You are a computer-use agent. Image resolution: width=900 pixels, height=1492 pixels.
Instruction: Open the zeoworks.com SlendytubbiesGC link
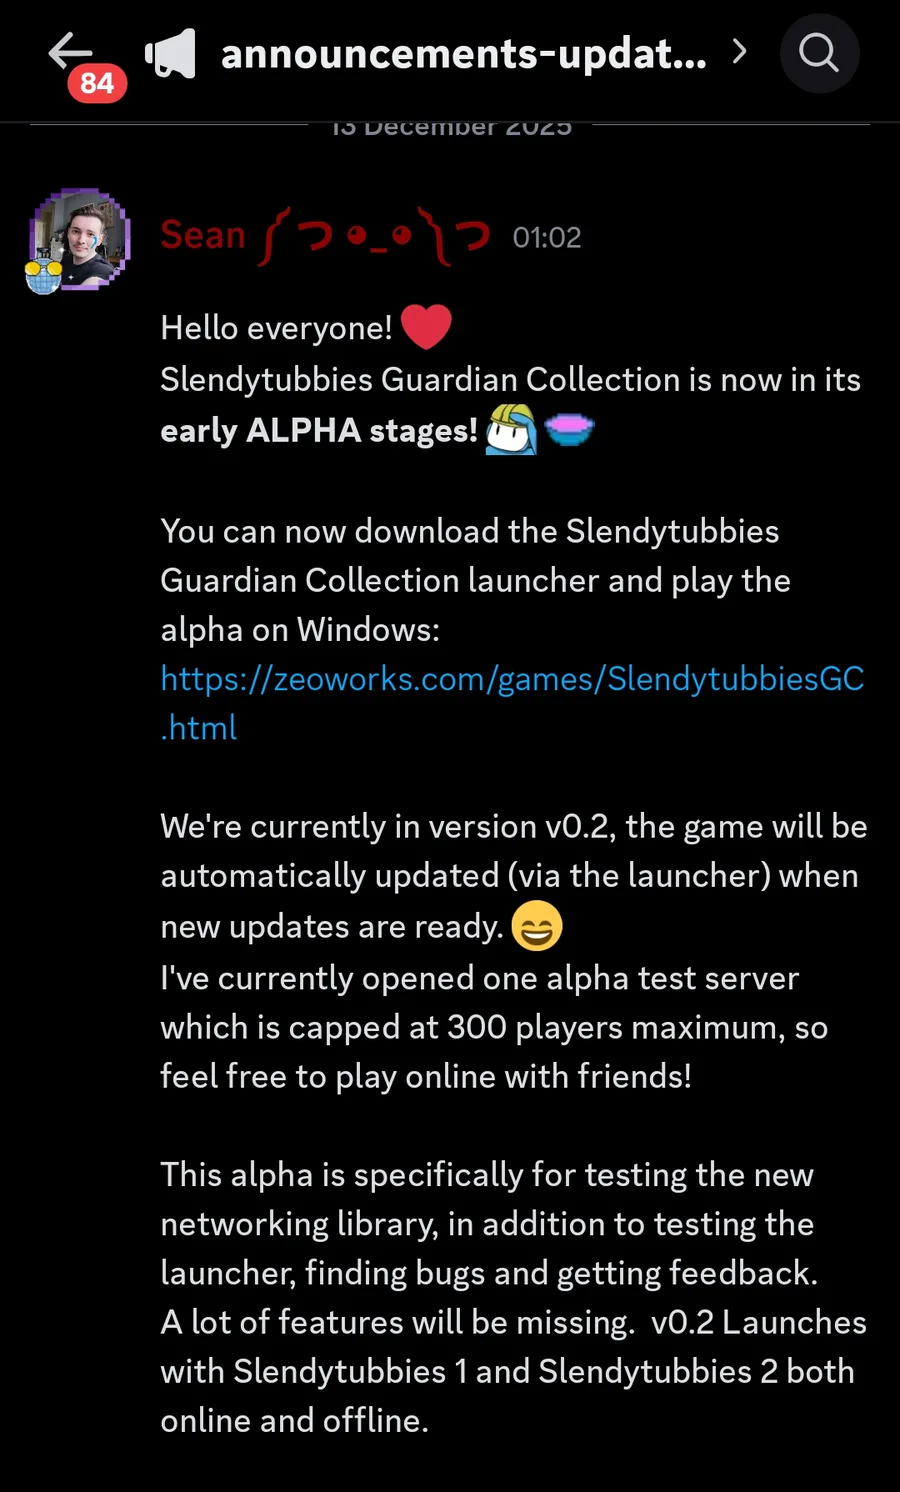tap(512, 679)
